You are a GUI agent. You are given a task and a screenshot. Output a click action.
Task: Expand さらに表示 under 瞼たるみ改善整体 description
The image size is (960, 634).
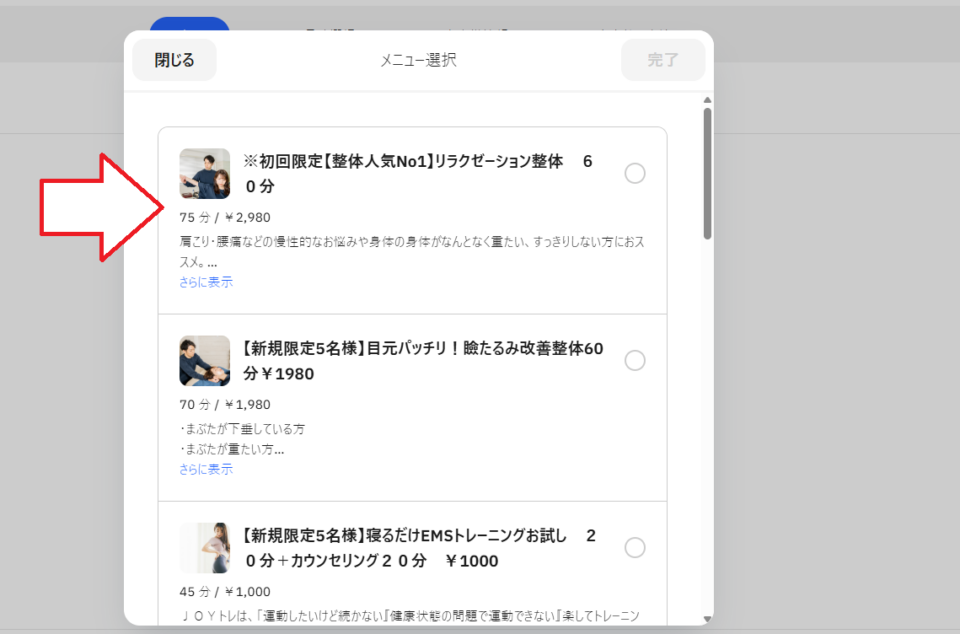(x=206, y=469)
